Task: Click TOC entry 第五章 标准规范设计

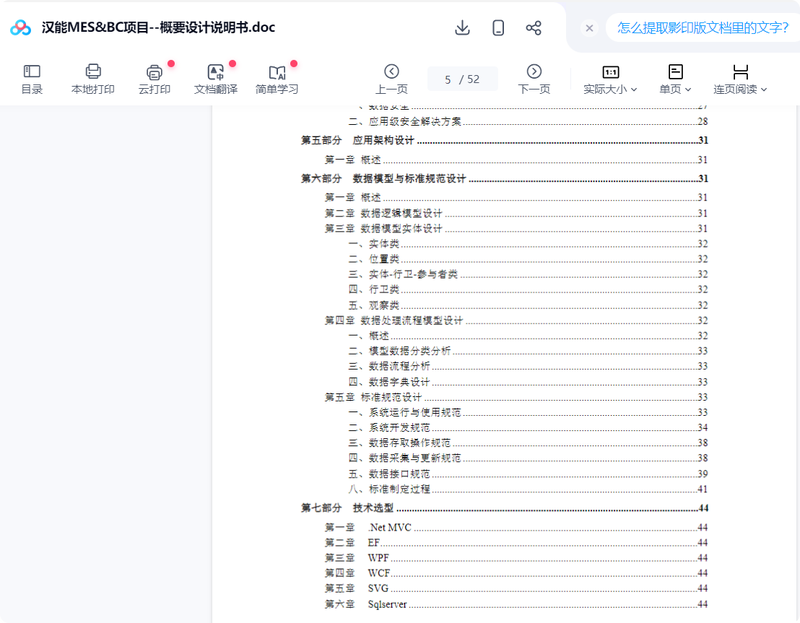Action: coord(516,397)
